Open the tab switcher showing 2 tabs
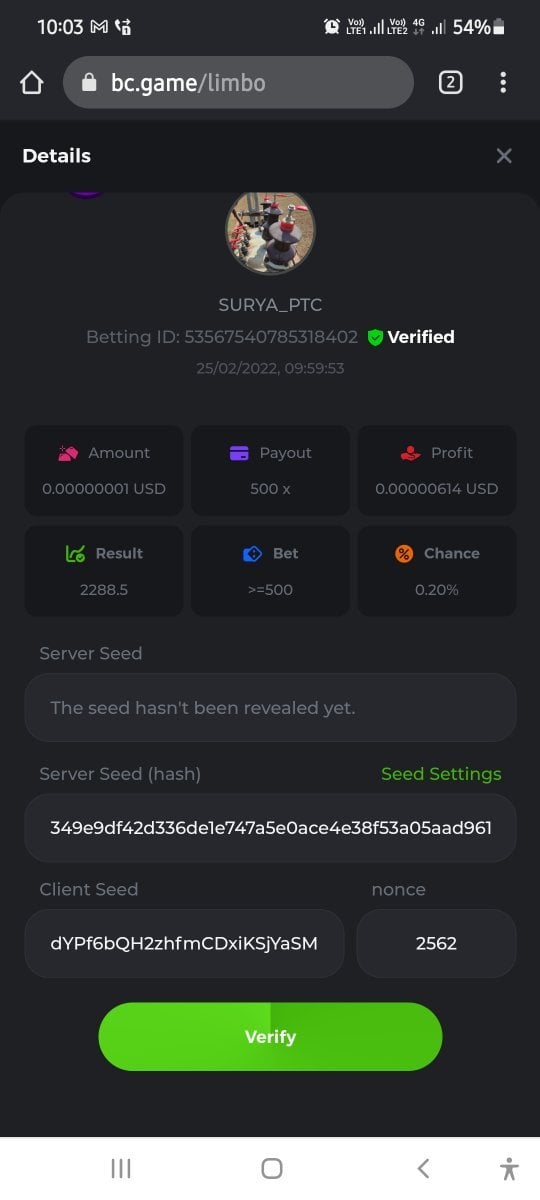 (x=450, y=83)
